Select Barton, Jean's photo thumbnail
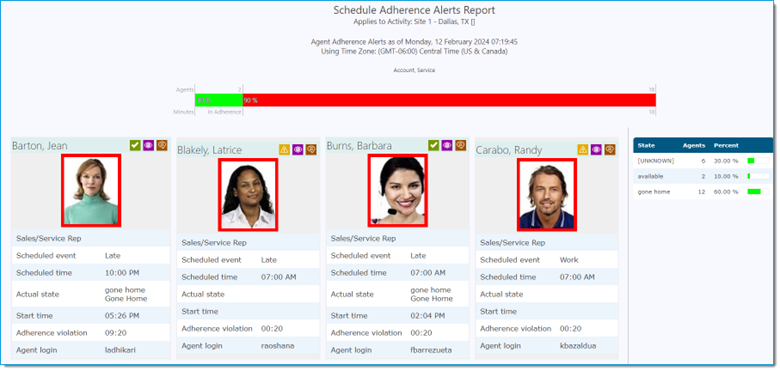Screen dimensions: 780x371 91,190
